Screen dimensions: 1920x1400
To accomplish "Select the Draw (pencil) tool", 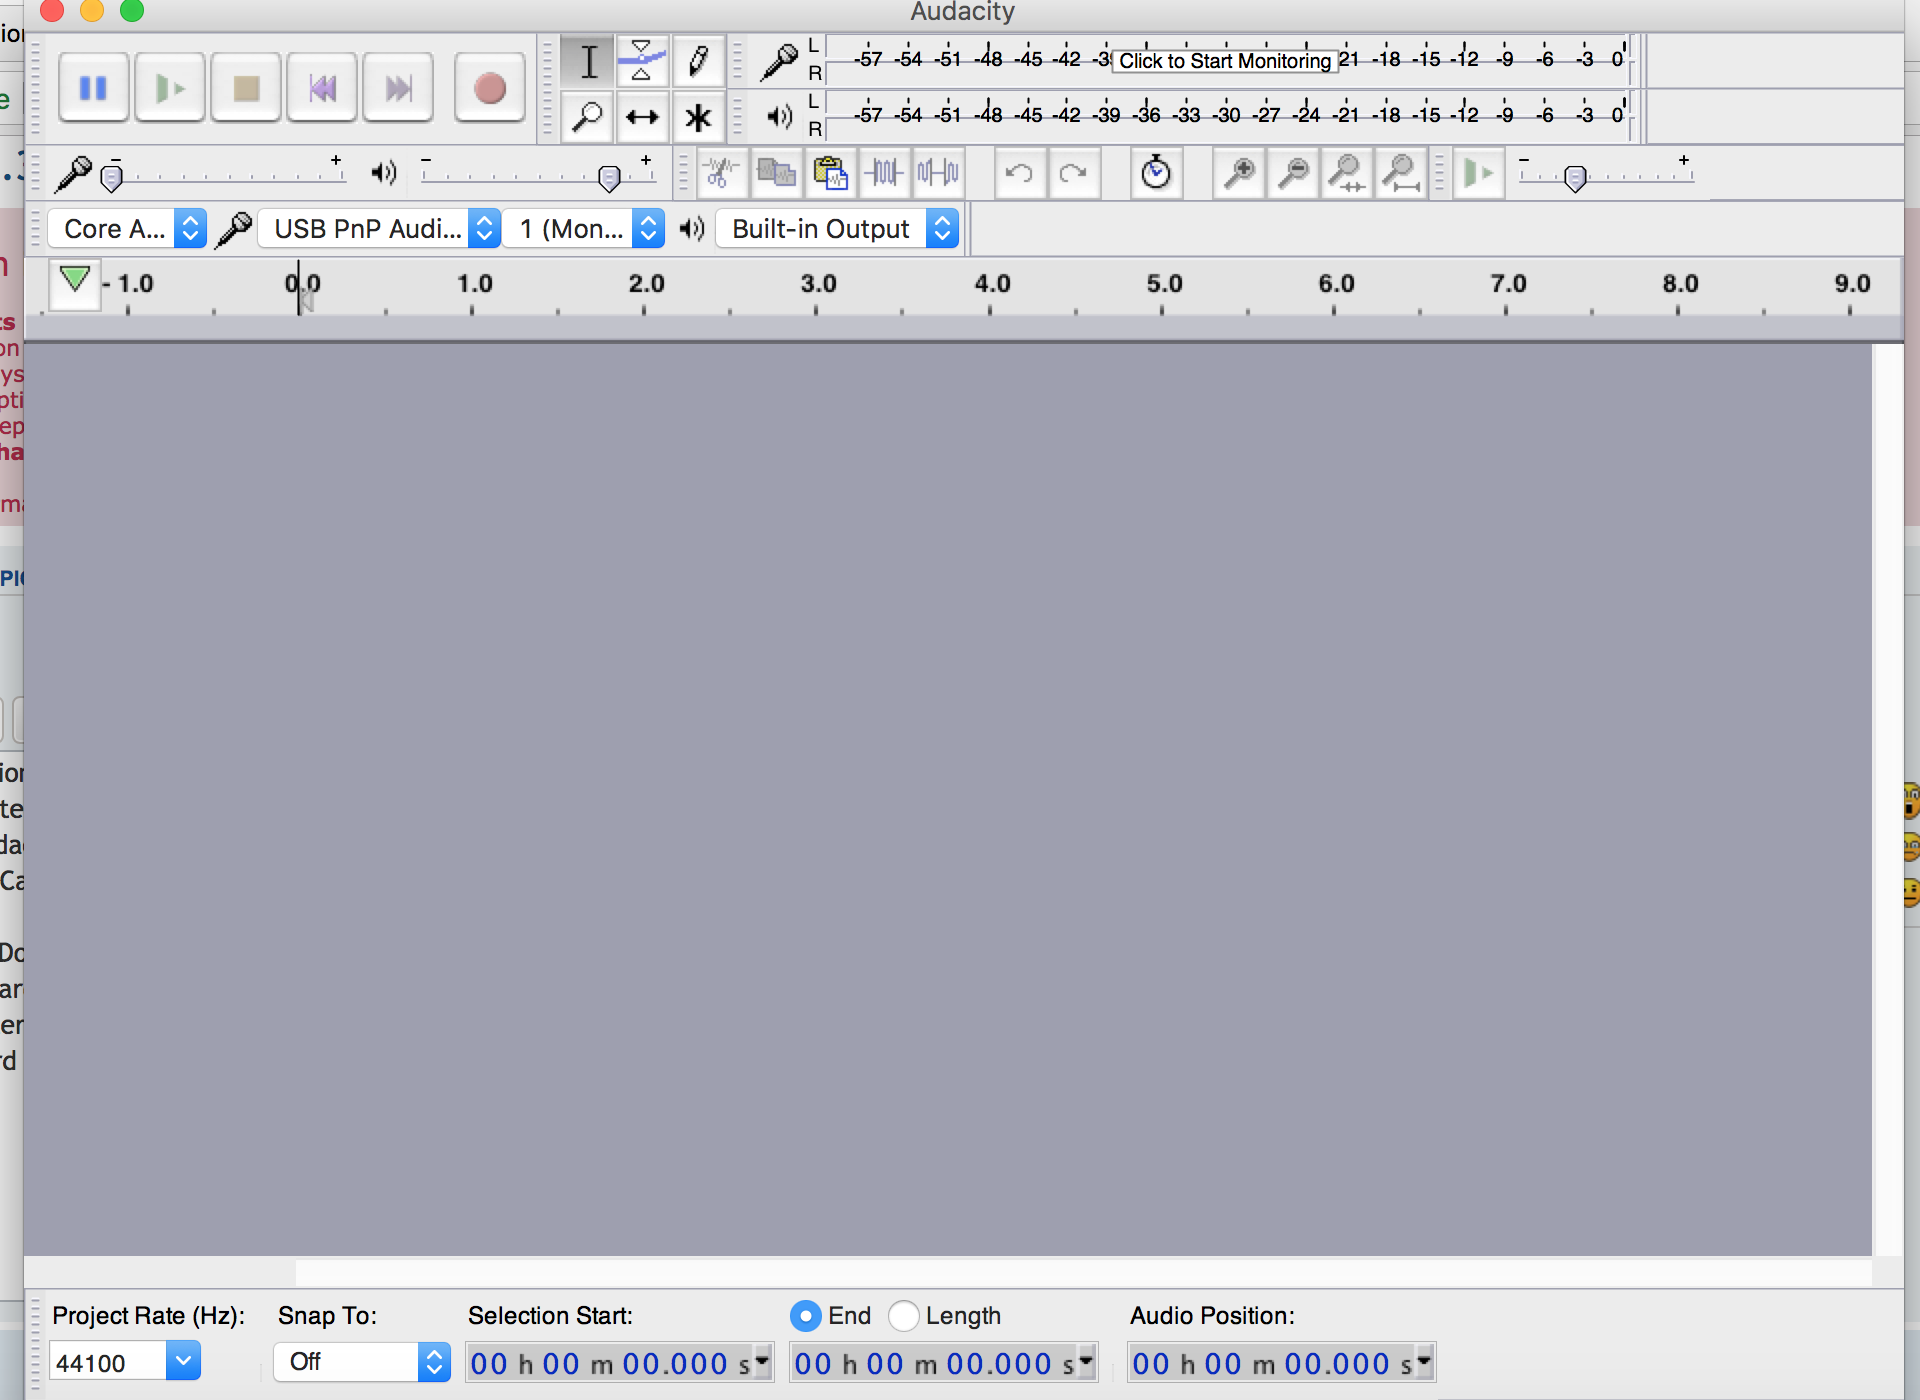I will [x=698, y=62].
